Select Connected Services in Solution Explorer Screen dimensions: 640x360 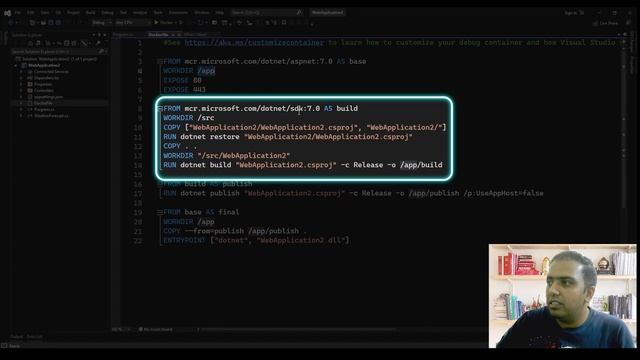51,72
